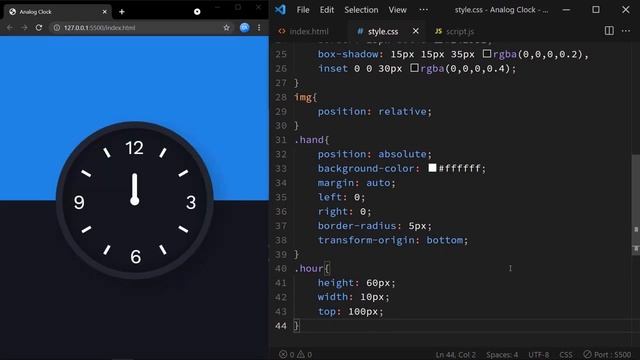Click the hour hand on the clock face
The width and height of the screenshot is (640, 360).
click(135, 189)
